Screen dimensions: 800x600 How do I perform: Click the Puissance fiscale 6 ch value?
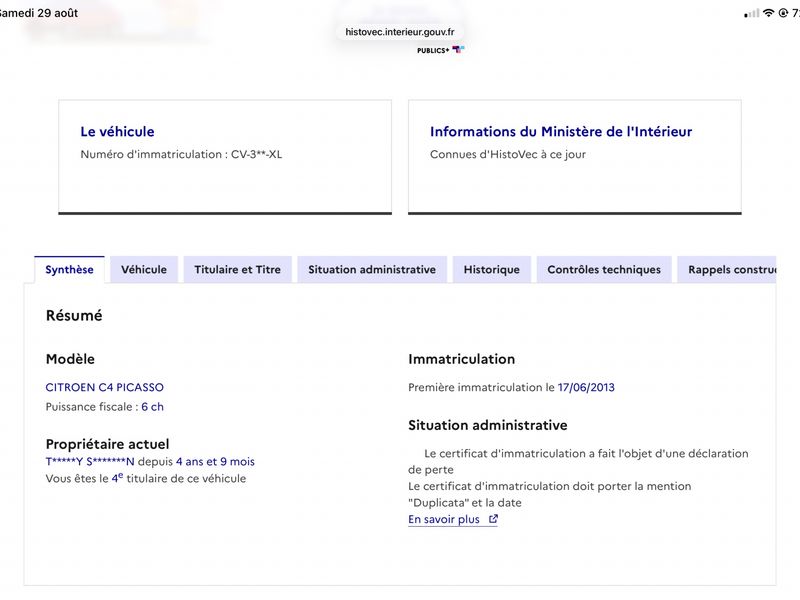[153, 407]
